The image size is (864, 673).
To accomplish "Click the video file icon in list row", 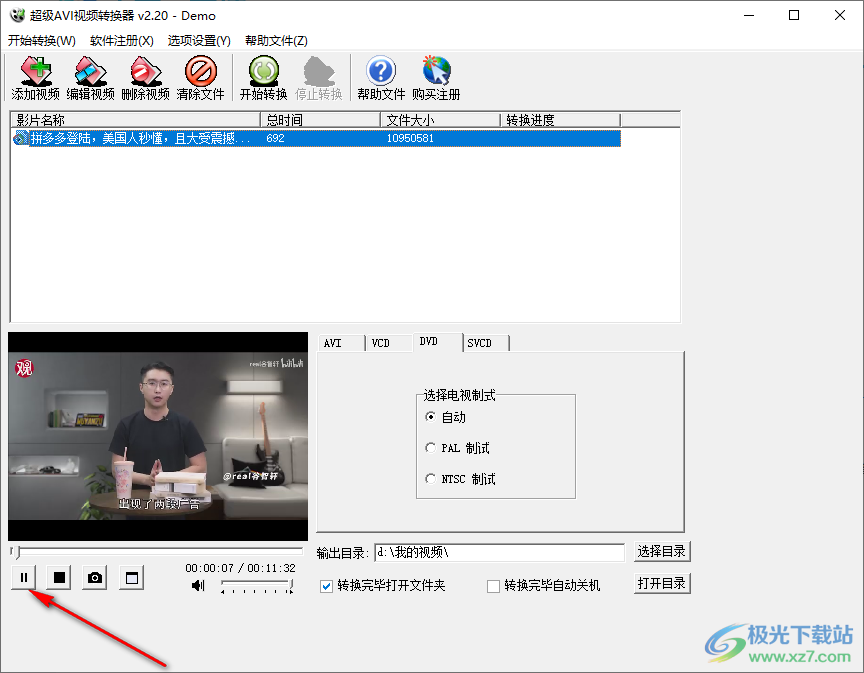I will pos(20,138).
